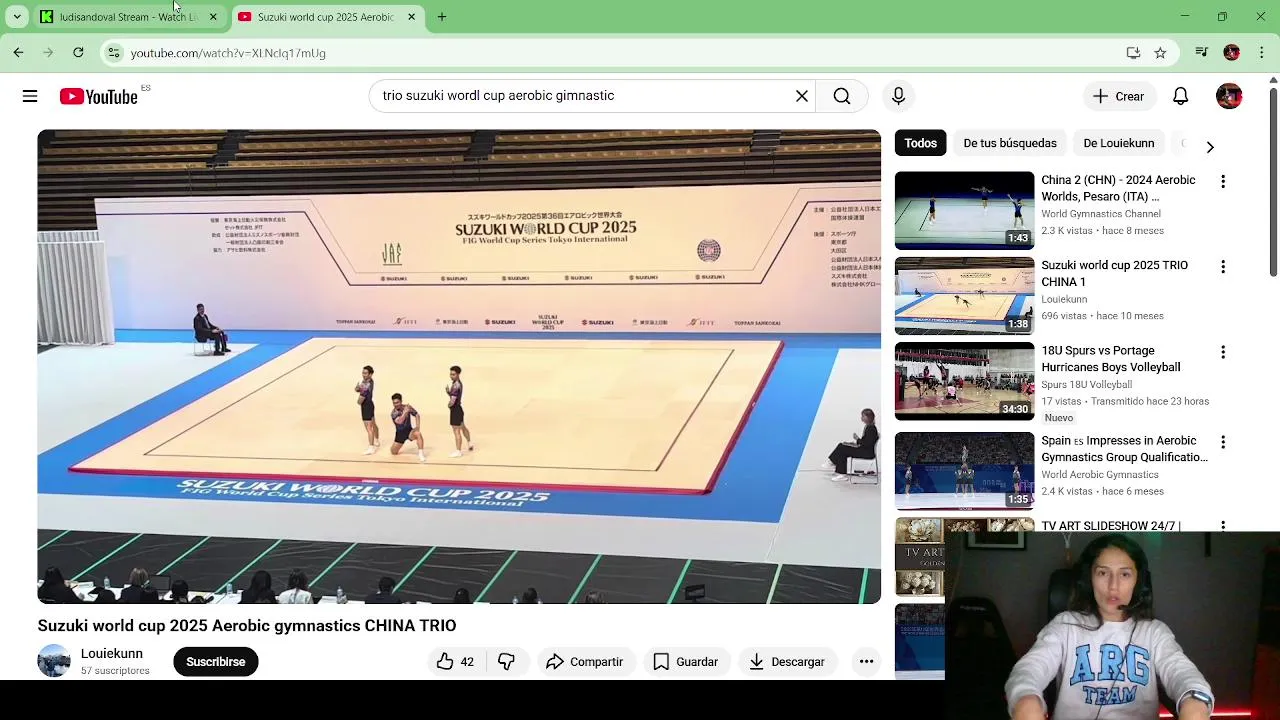Share the video via Compartir
Image resolution: width=1280 pixels, height=720 pixels.
[x=585, y=662]
